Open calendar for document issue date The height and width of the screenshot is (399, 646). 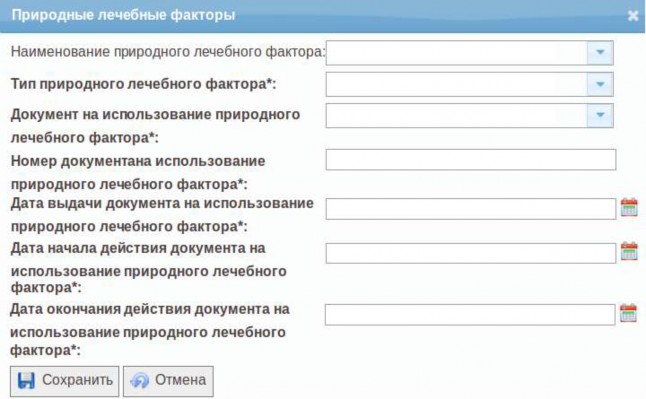pos(629,207)
